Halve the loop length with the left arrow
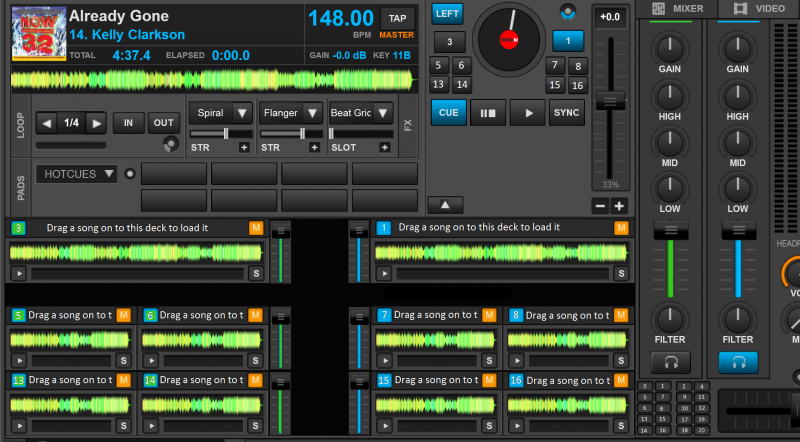Image resolution: width=800 pixels, height=442 pixels. (x=46, y=123)
